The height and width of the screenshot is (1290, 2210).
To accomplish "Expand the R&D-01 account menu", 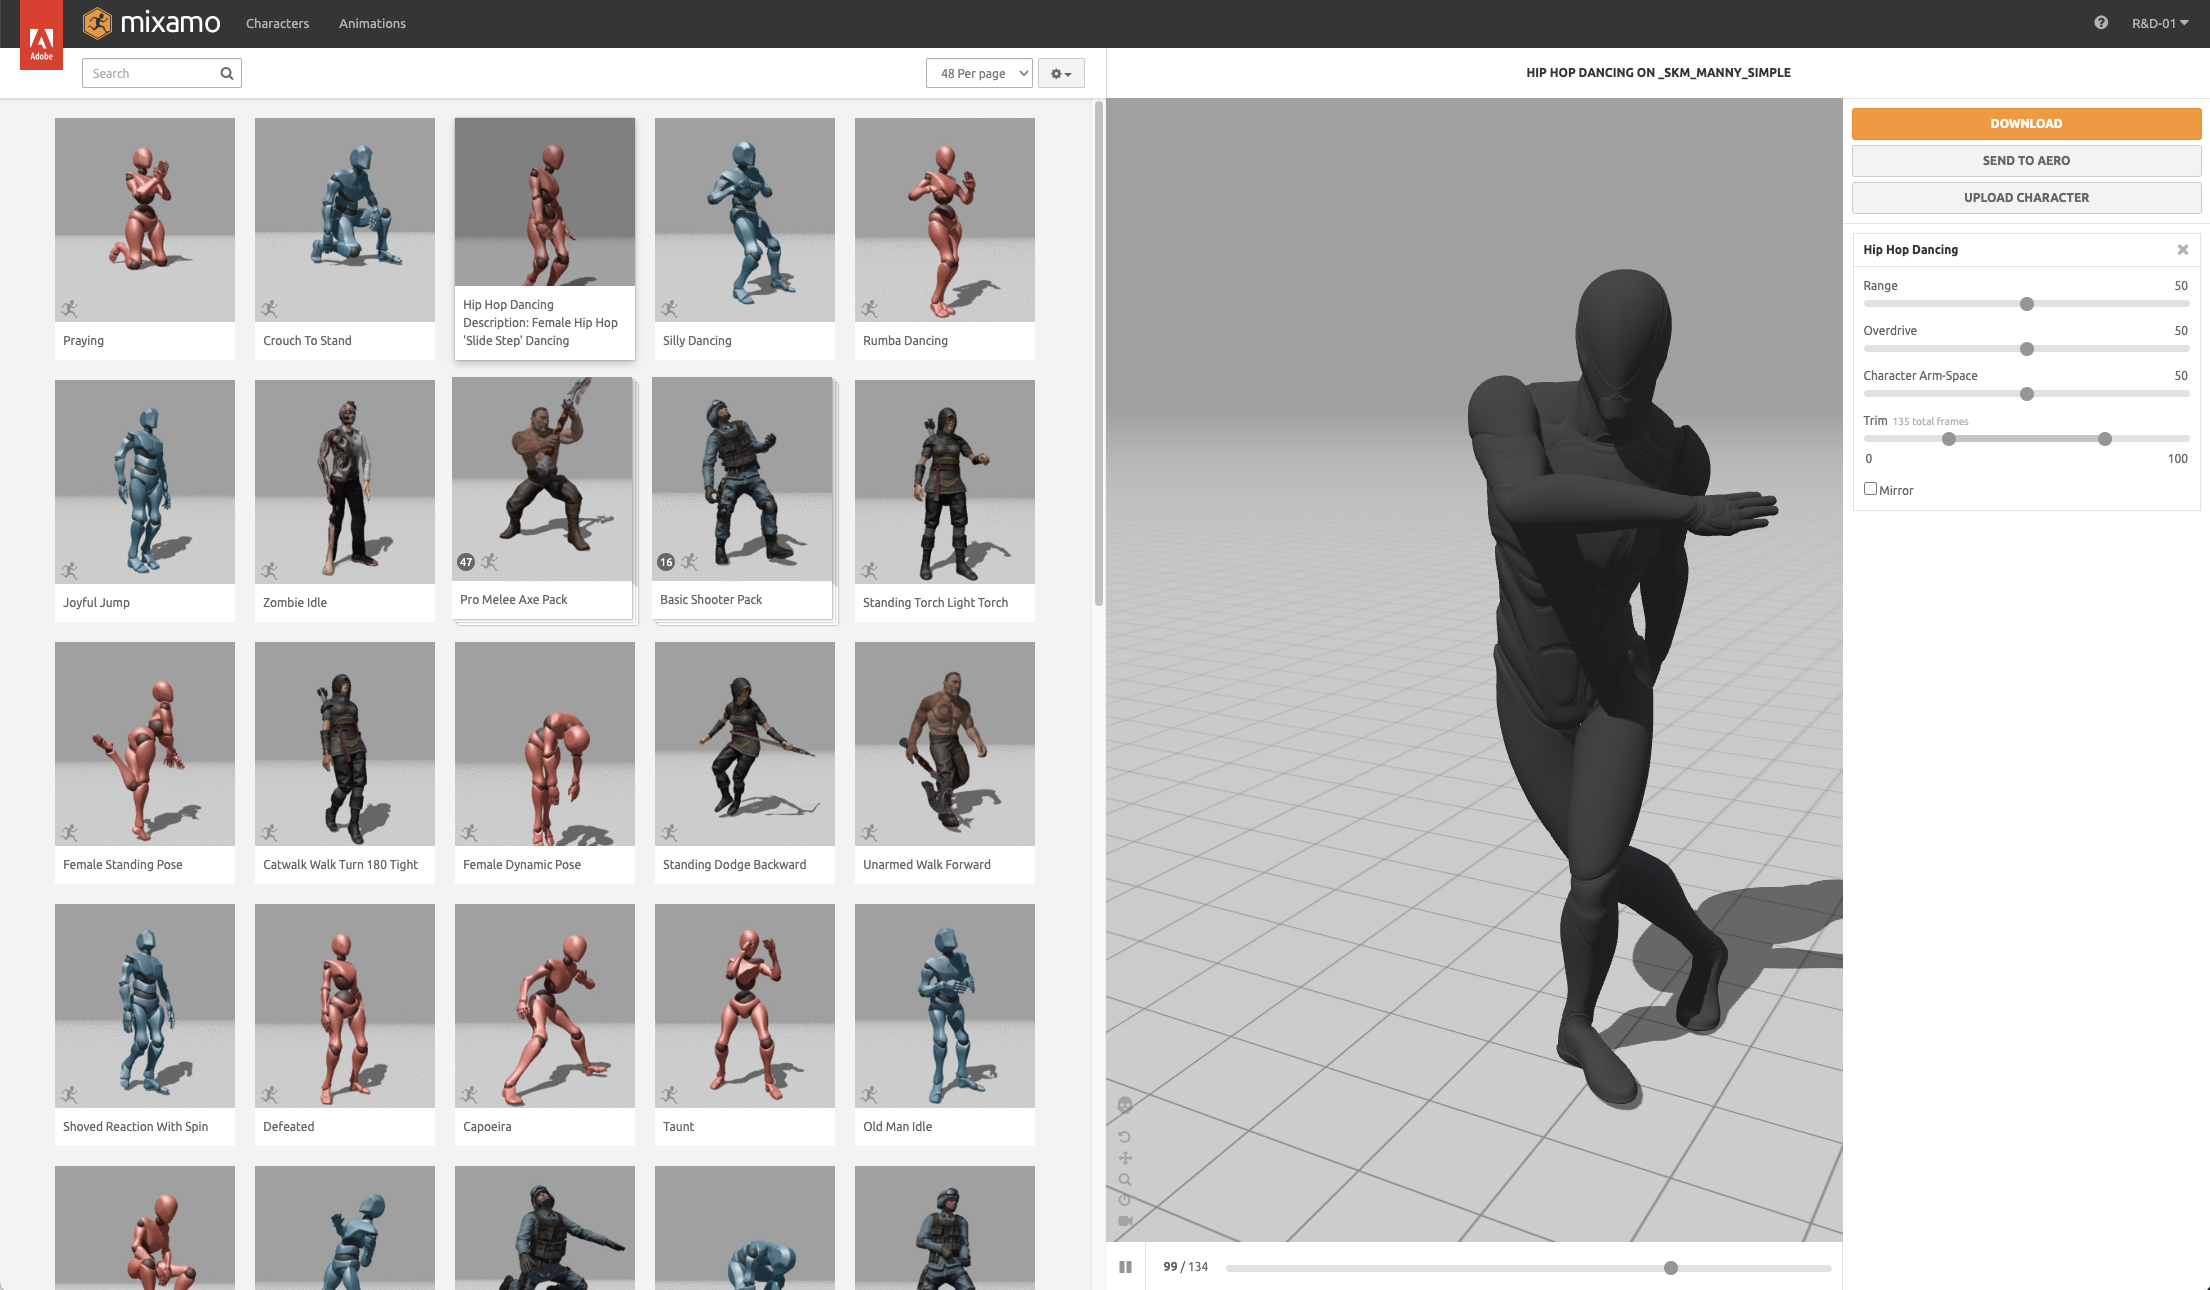I will [2160, 23].
